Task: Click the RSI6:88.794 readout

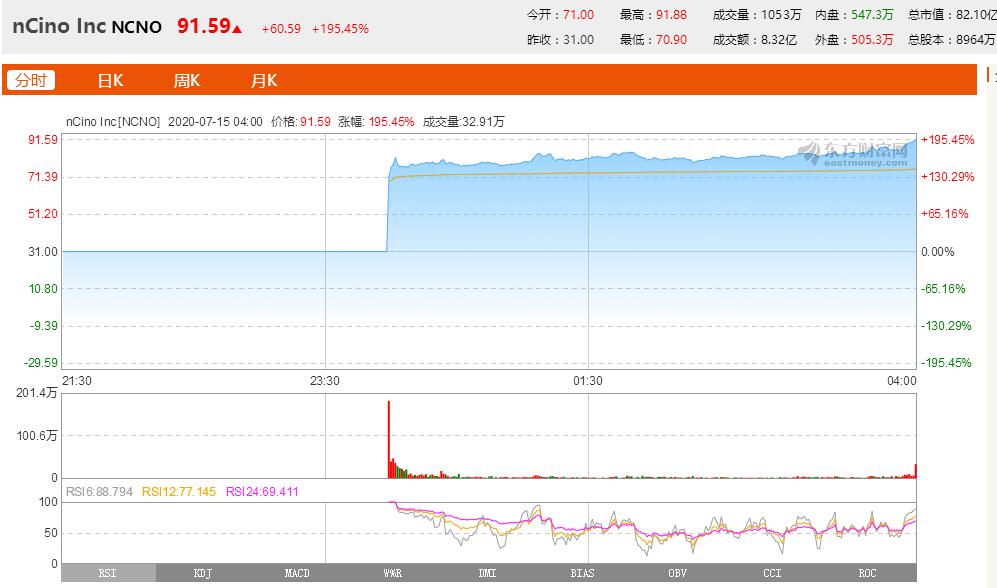Action: pos(99,491)
